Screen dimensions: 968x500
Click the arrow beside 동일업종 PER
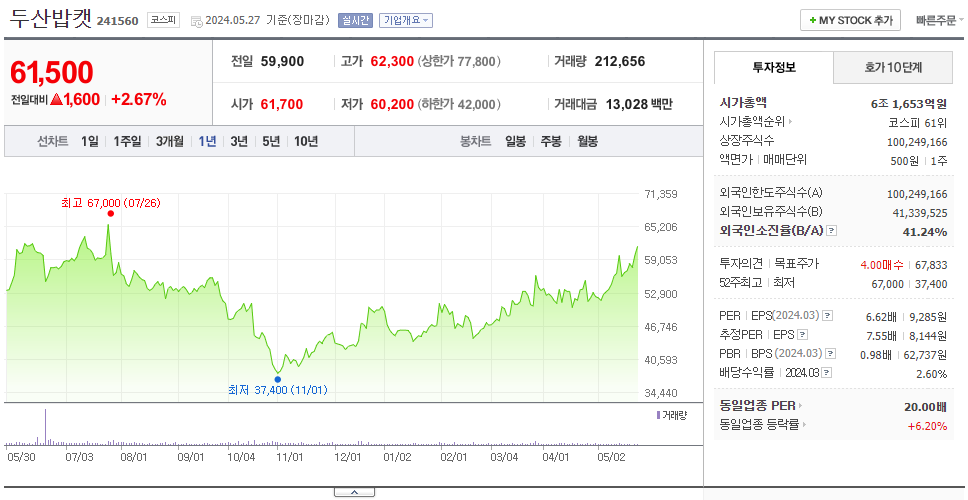point(801,406)
